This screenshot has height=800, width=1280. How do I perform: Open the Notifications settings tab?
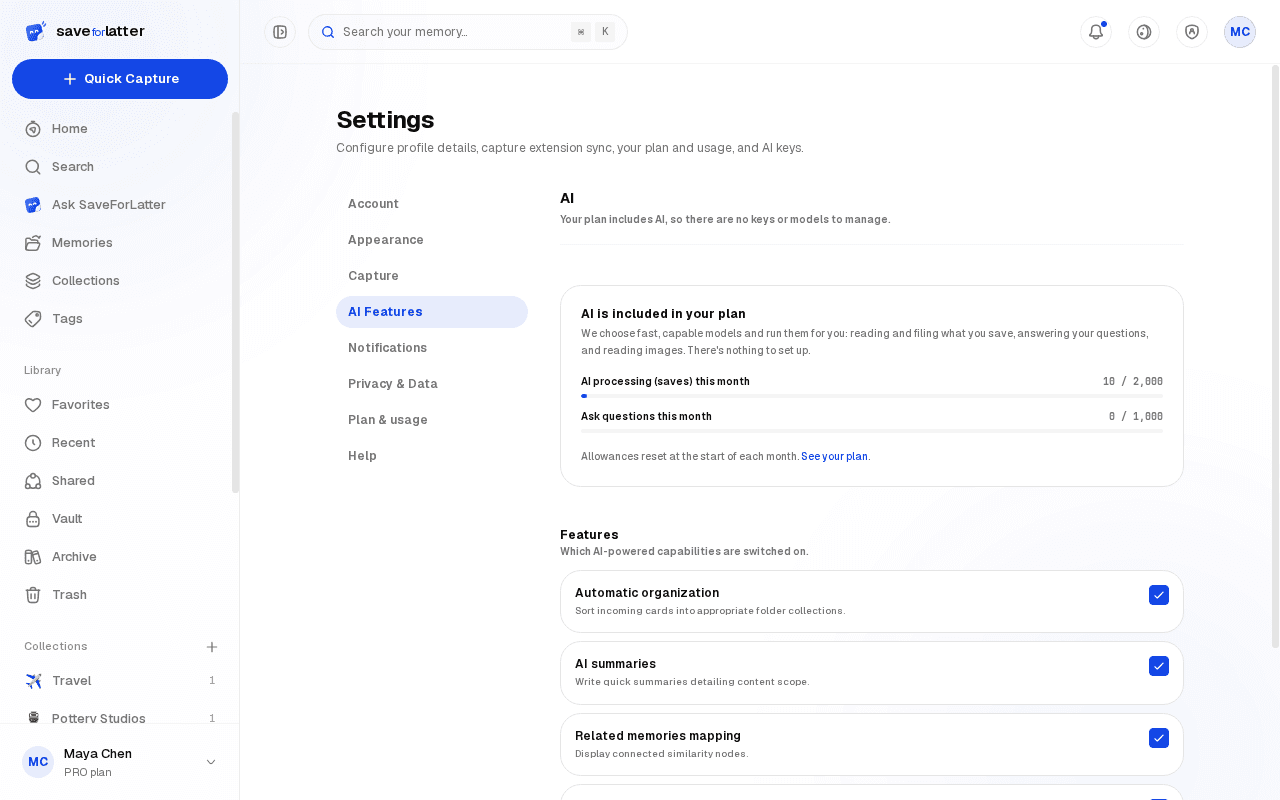432,348
